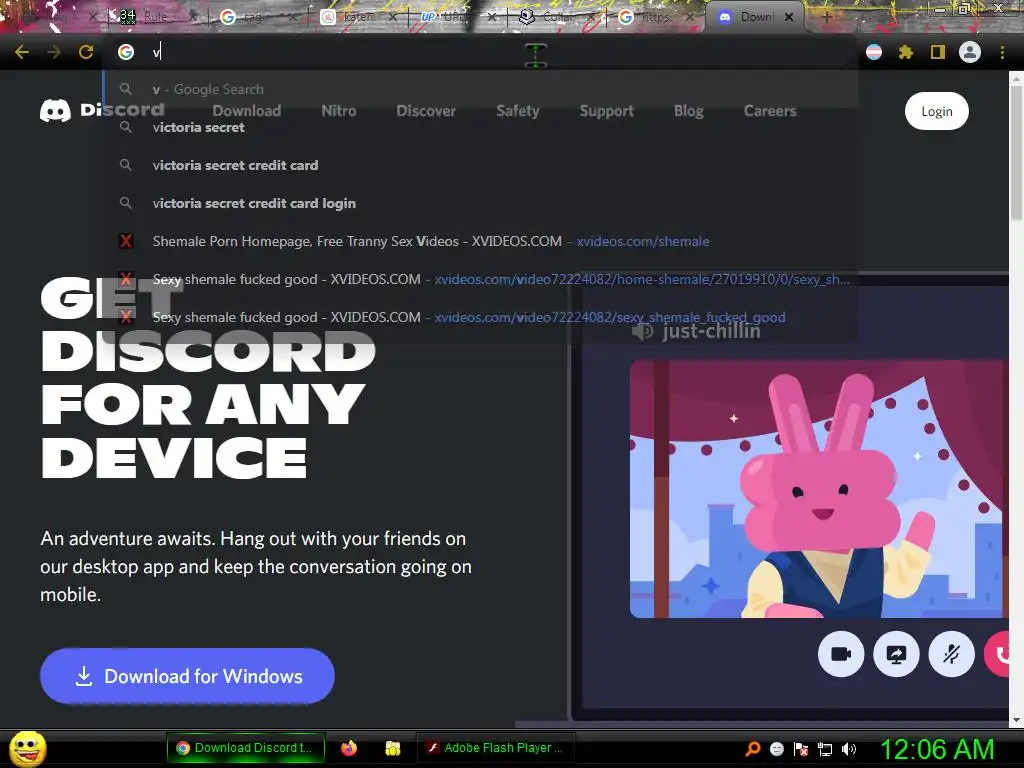Go back with the browser back arrow

coord(22,52)
